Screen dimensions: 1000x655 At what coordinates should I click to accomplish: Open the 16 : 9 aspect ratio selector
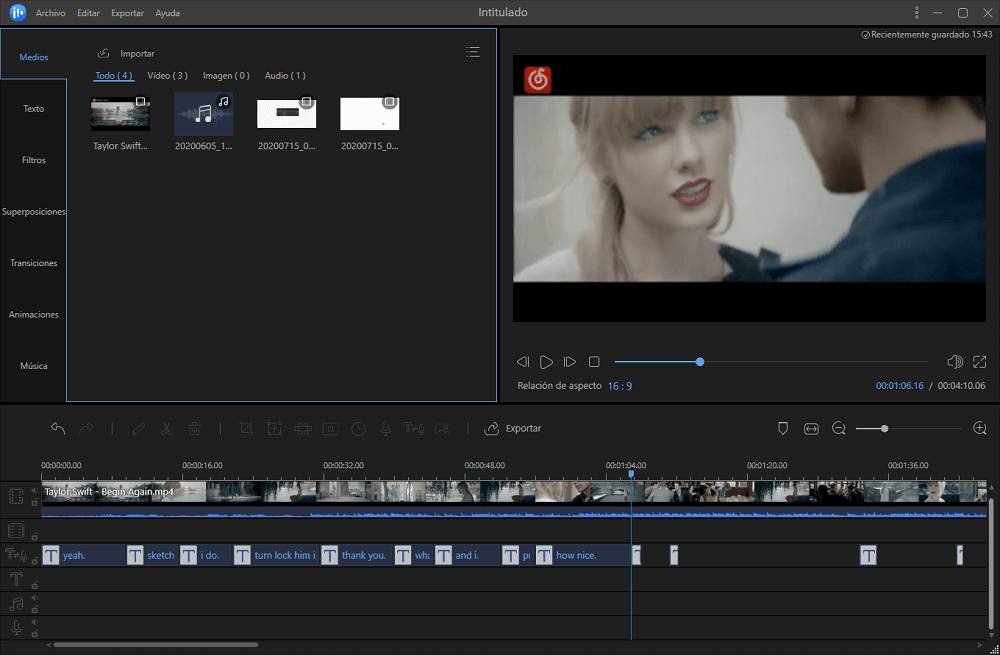click(x=620, y=386)
